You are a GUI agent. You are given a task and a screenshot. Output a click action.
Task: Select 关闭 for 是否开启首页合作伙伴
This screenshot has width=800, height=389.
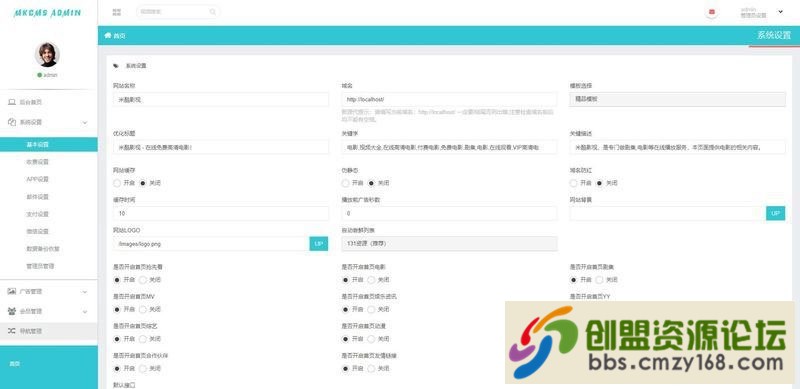(x=142, y=369)
